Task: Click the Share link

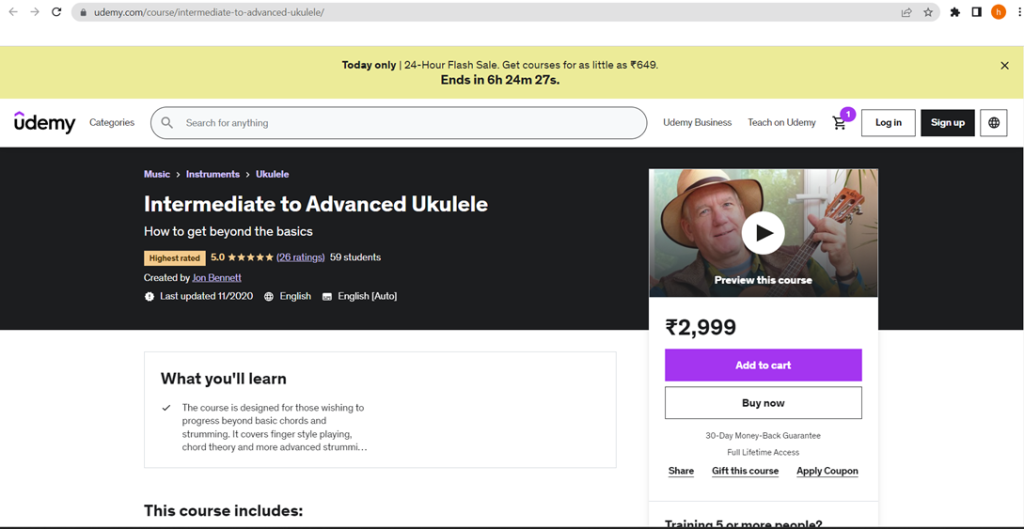Action: [x=681, y=471]
